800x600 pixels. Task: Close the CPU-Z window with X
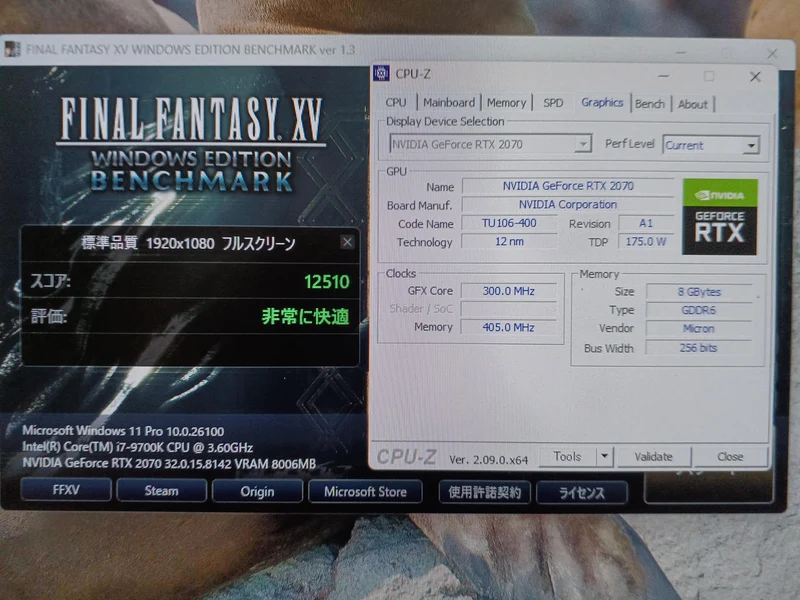[x=755, y=77]
